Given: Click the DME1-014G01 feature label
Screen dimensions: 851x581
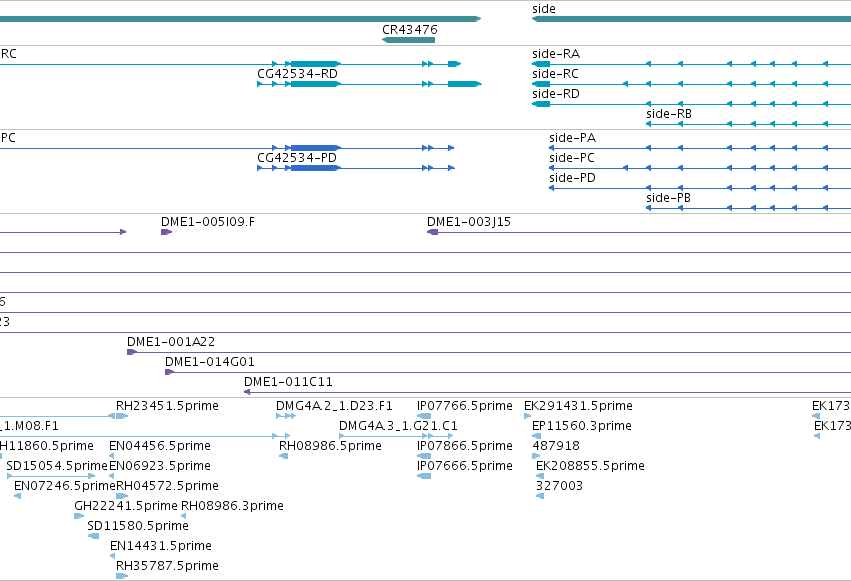Looking at the screenshot, I should point(209,362).
